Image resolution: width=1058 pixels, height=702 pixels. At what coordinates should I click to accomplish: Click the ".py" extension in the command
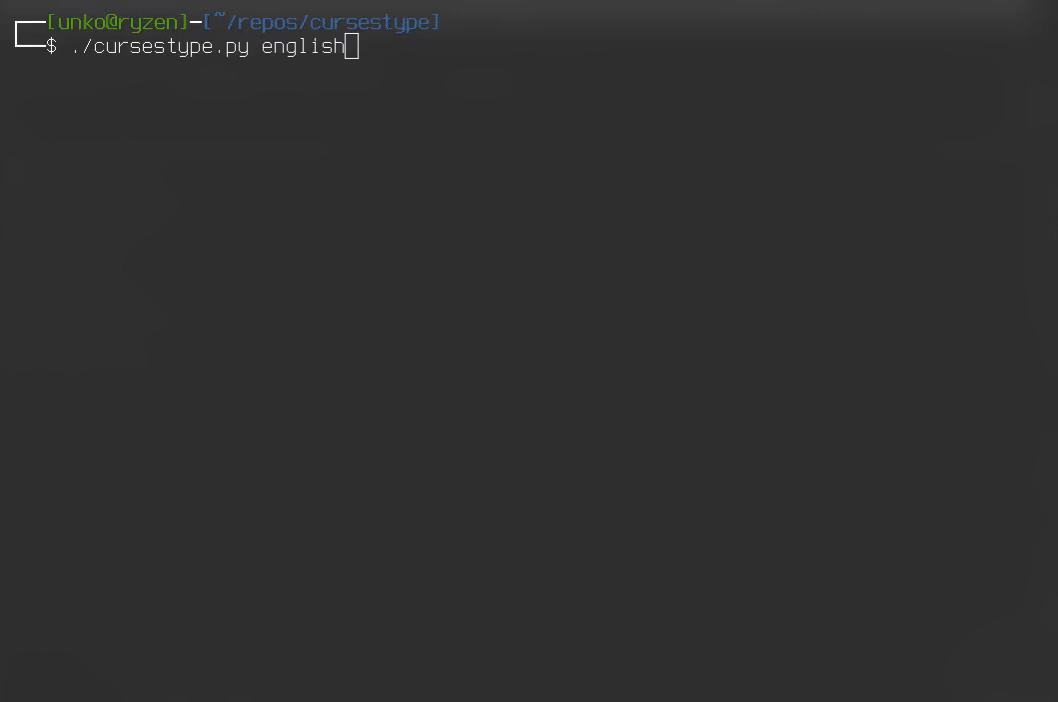(x=231, y=49)
